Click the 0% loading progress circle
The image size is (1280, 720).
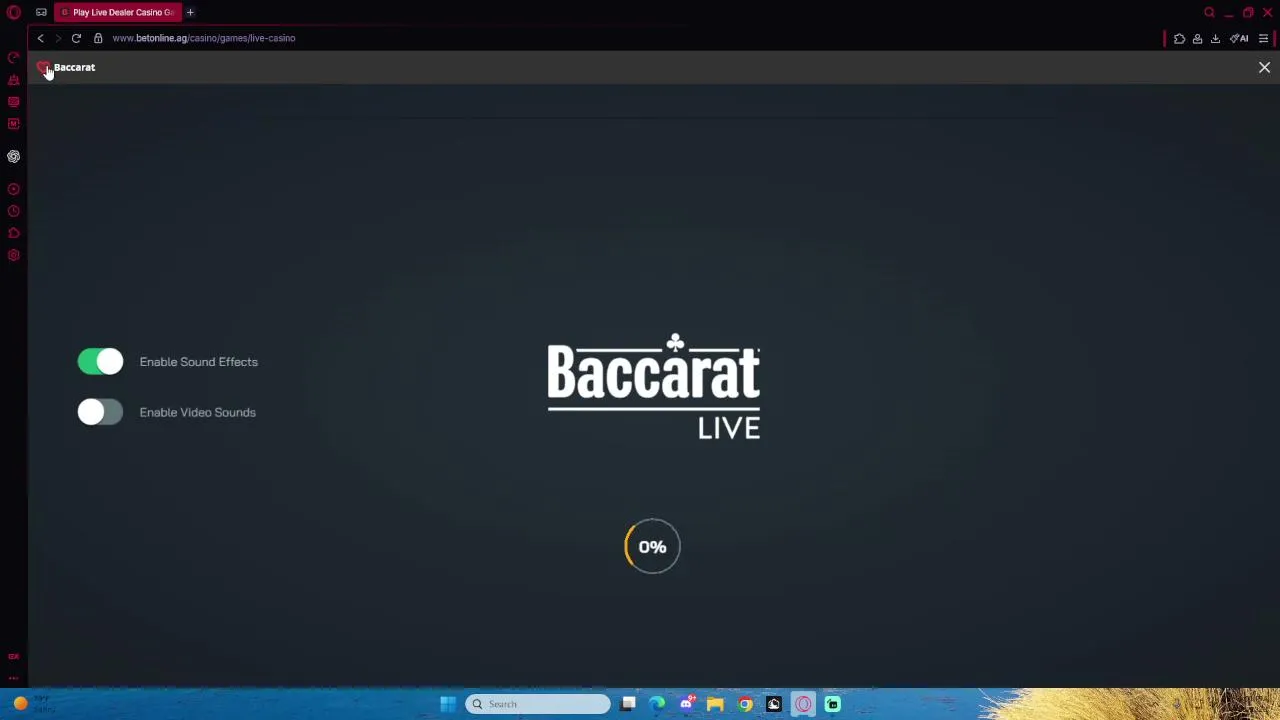652,546
